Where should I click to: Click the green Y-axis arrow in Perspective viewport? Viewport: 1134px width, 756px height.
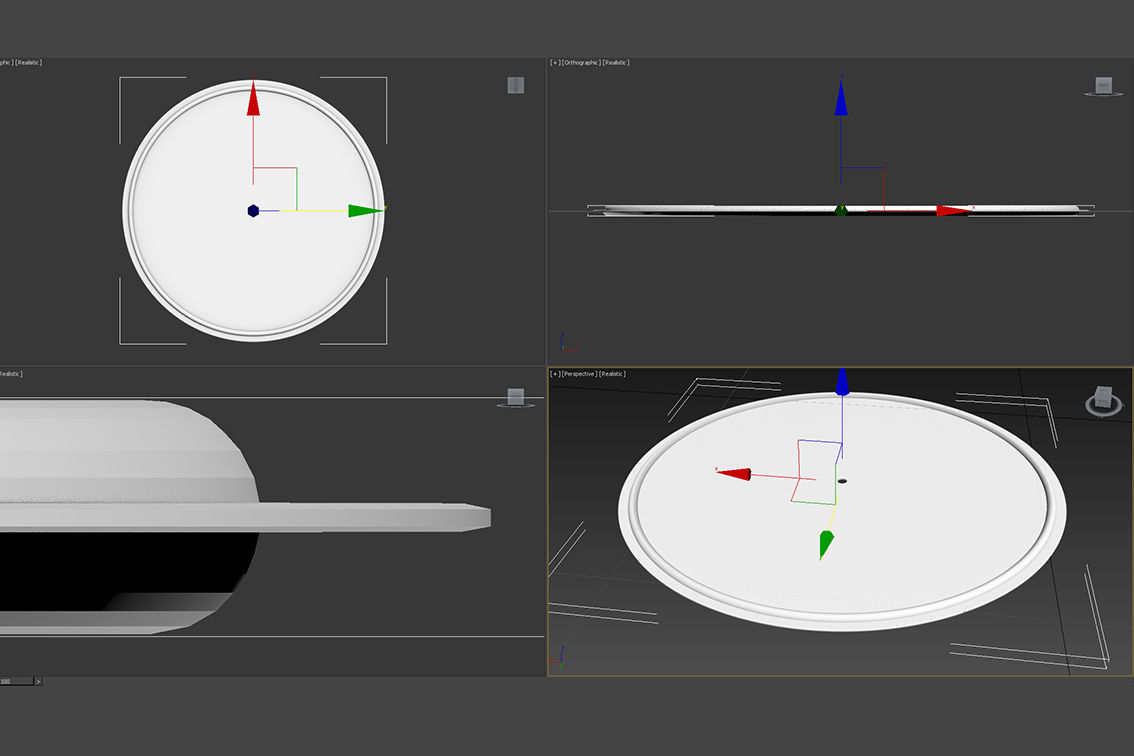click(825, 545)
